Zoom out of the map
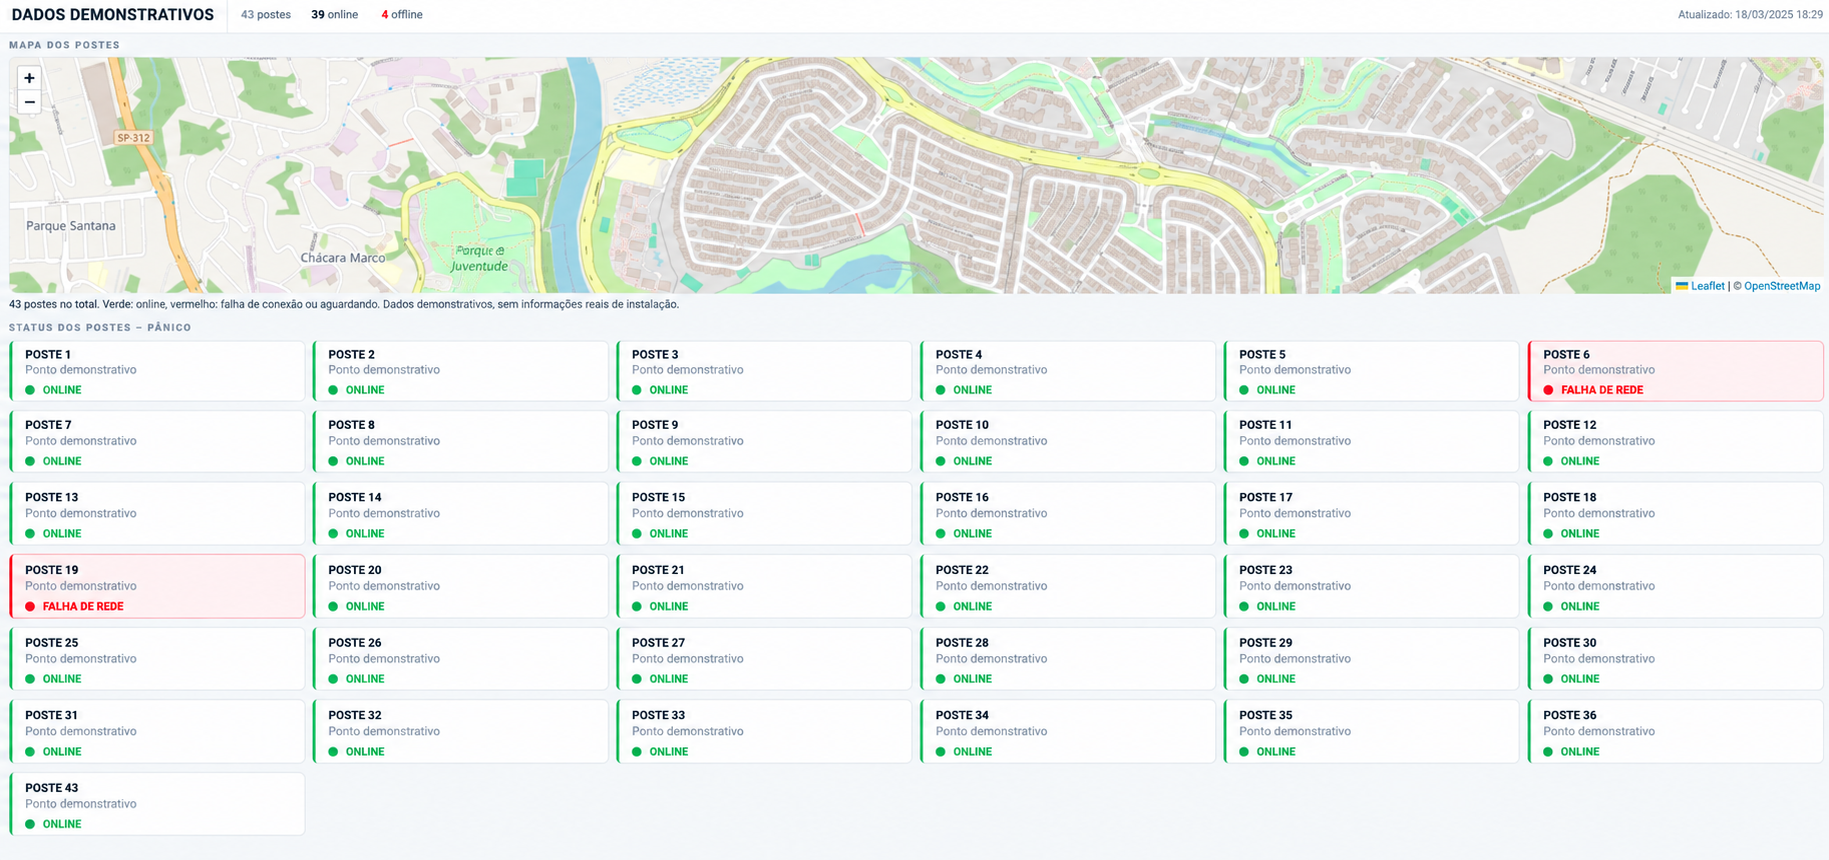 tap(29, 102)
